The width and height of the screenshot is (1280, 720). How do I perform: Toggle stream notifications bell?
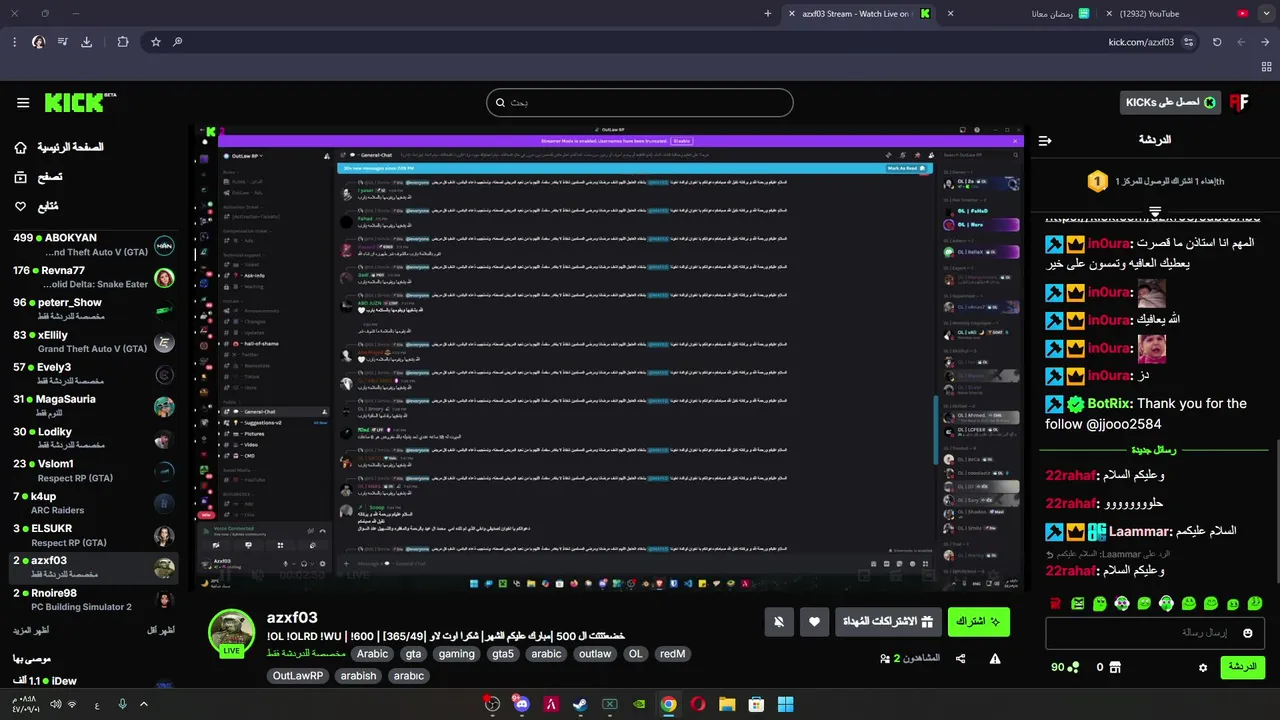click(780, 622)
